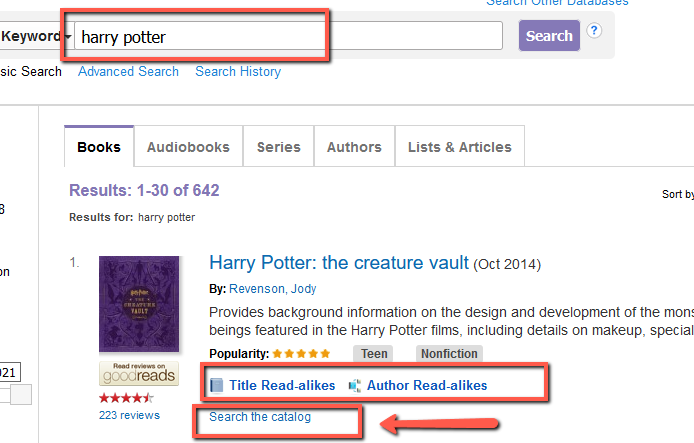694x443 pixels.
Task: Click author link Revenson, Jody
Action: tap(273, 289)
